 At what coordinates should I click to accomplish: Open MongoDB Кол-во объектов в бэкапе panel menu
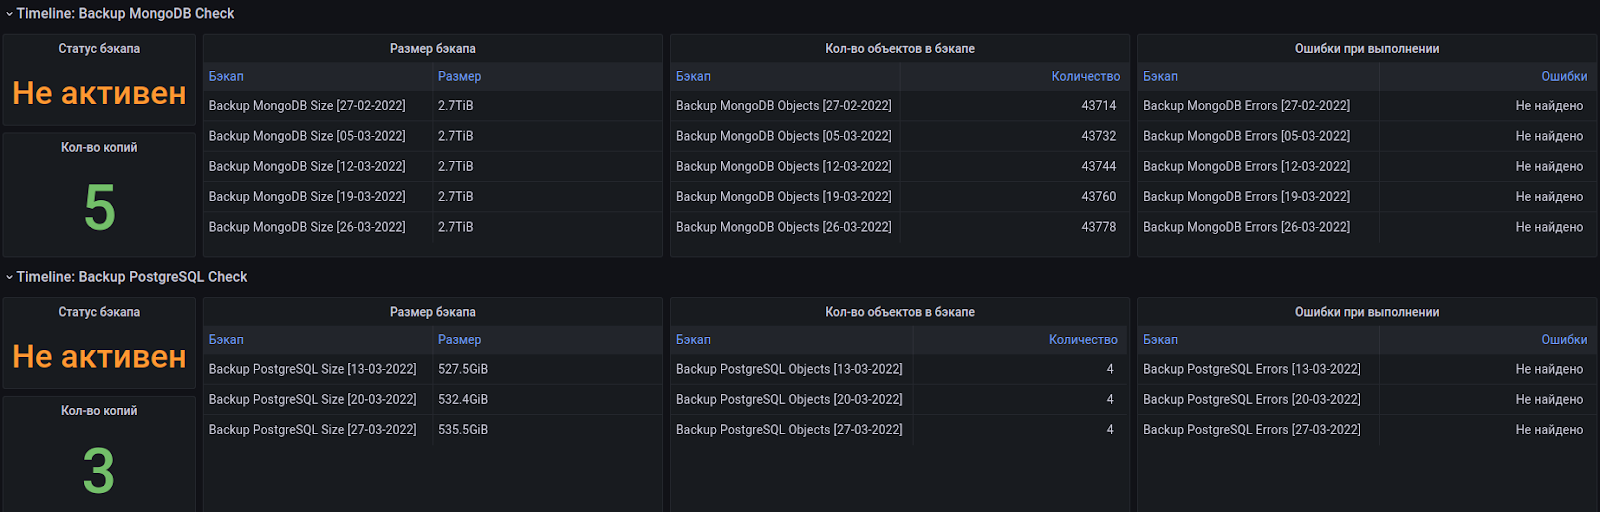tap(900, 48)
